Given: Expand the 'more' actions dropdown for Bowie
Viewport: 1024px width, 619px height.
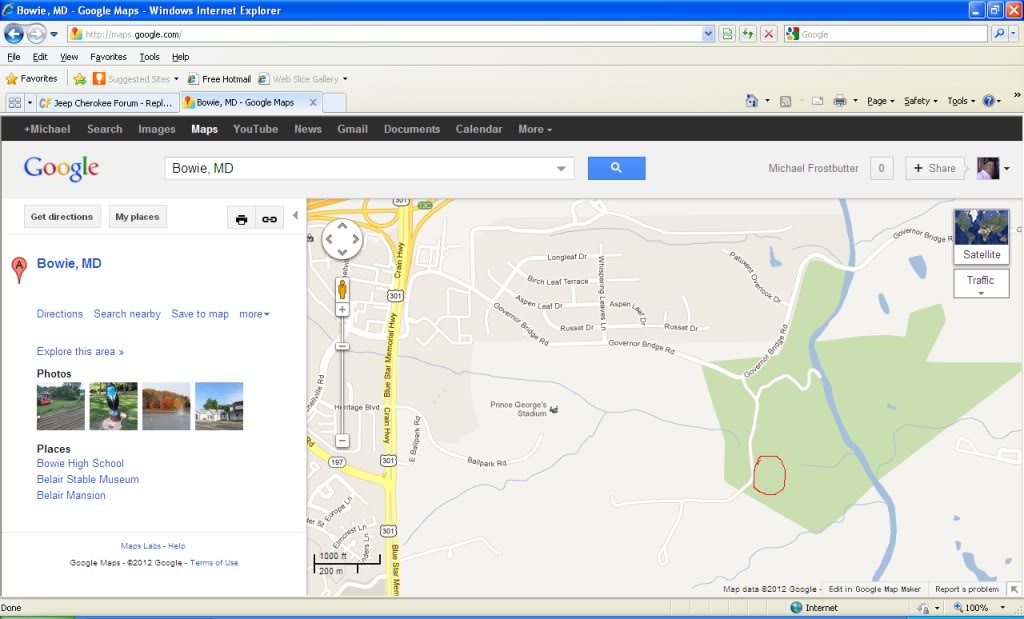Looking at the screenshot, I should click(254, 314).
